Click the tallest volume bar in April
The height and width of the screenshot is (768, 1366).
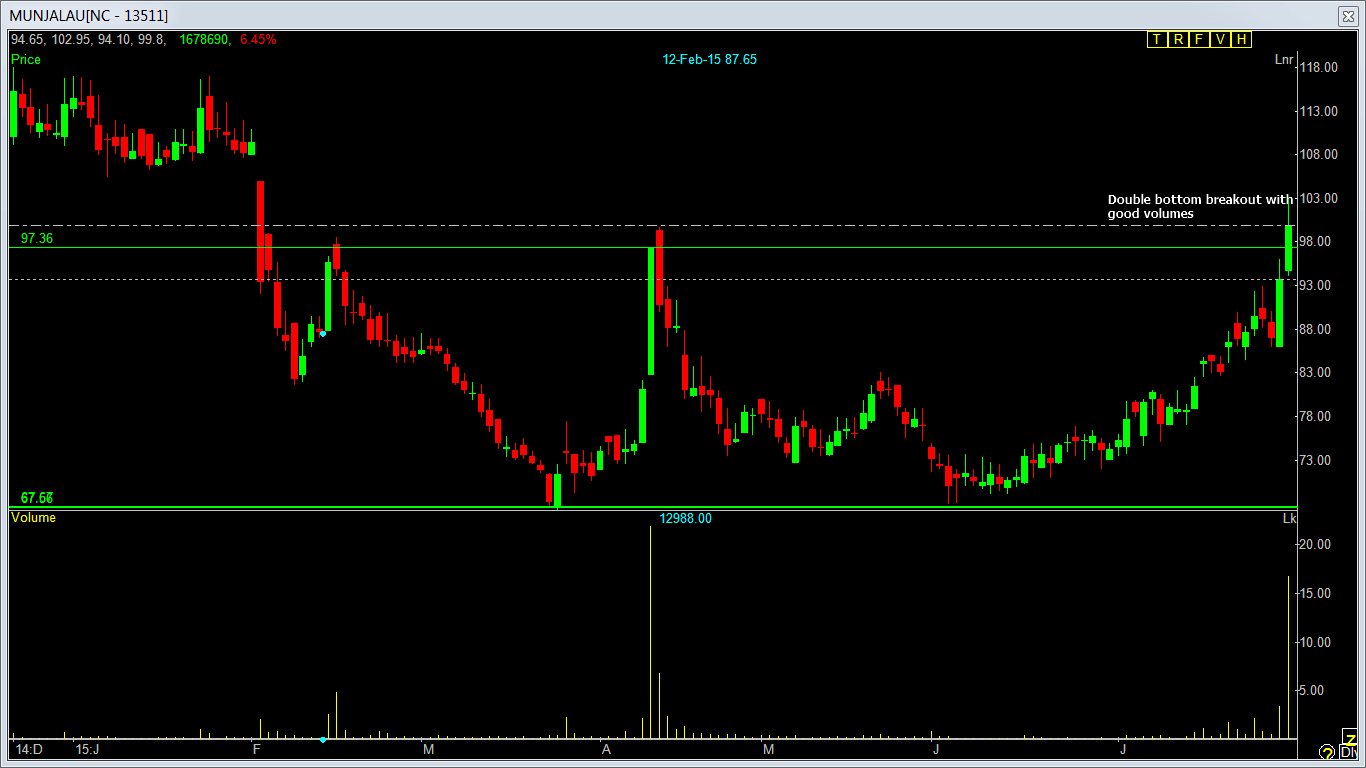click(650, 630)
